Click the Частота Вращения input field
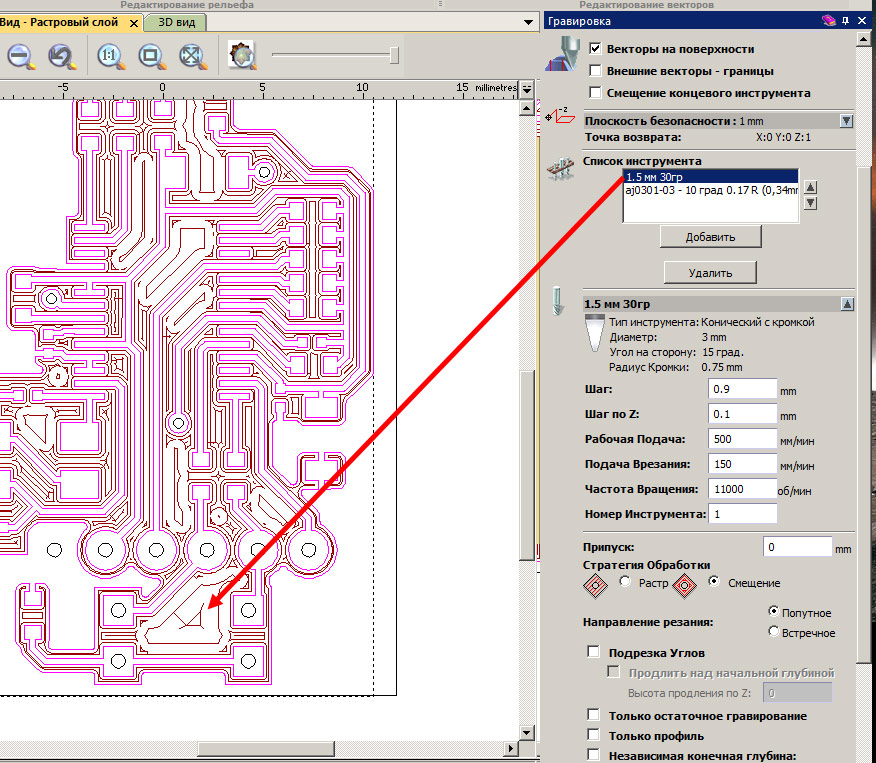Screen dimensions: 876x763 (x=742, y=489)
